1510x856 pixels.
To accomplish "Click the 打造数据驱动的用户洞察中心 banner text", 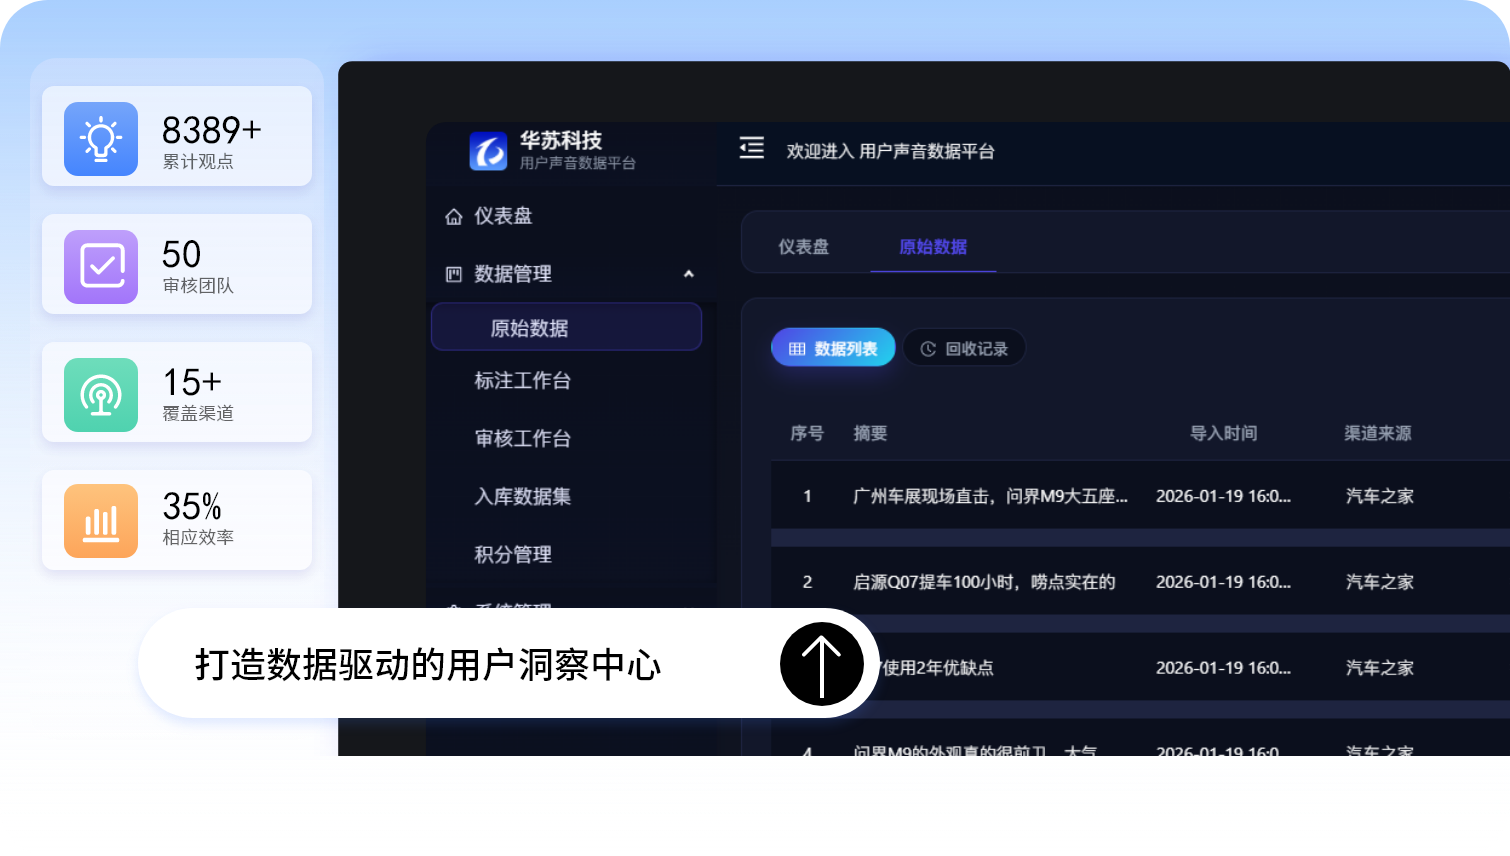I will tap(428, 664).
